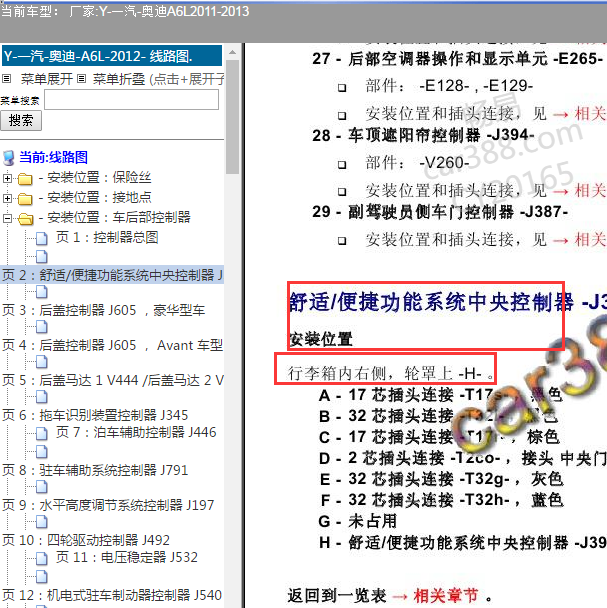
Task: Expand the 安装位置：保险丝 folder
Action: [x=7, y=178]
